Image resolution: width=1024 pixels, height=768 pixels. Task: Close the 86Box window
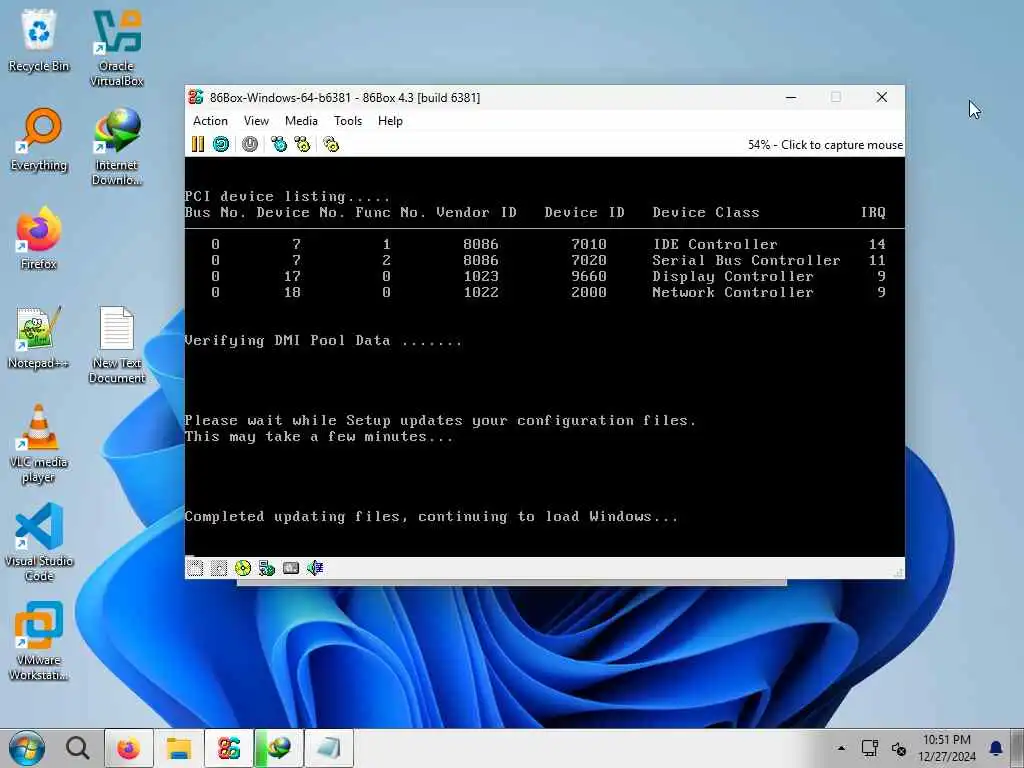(882, 97)
